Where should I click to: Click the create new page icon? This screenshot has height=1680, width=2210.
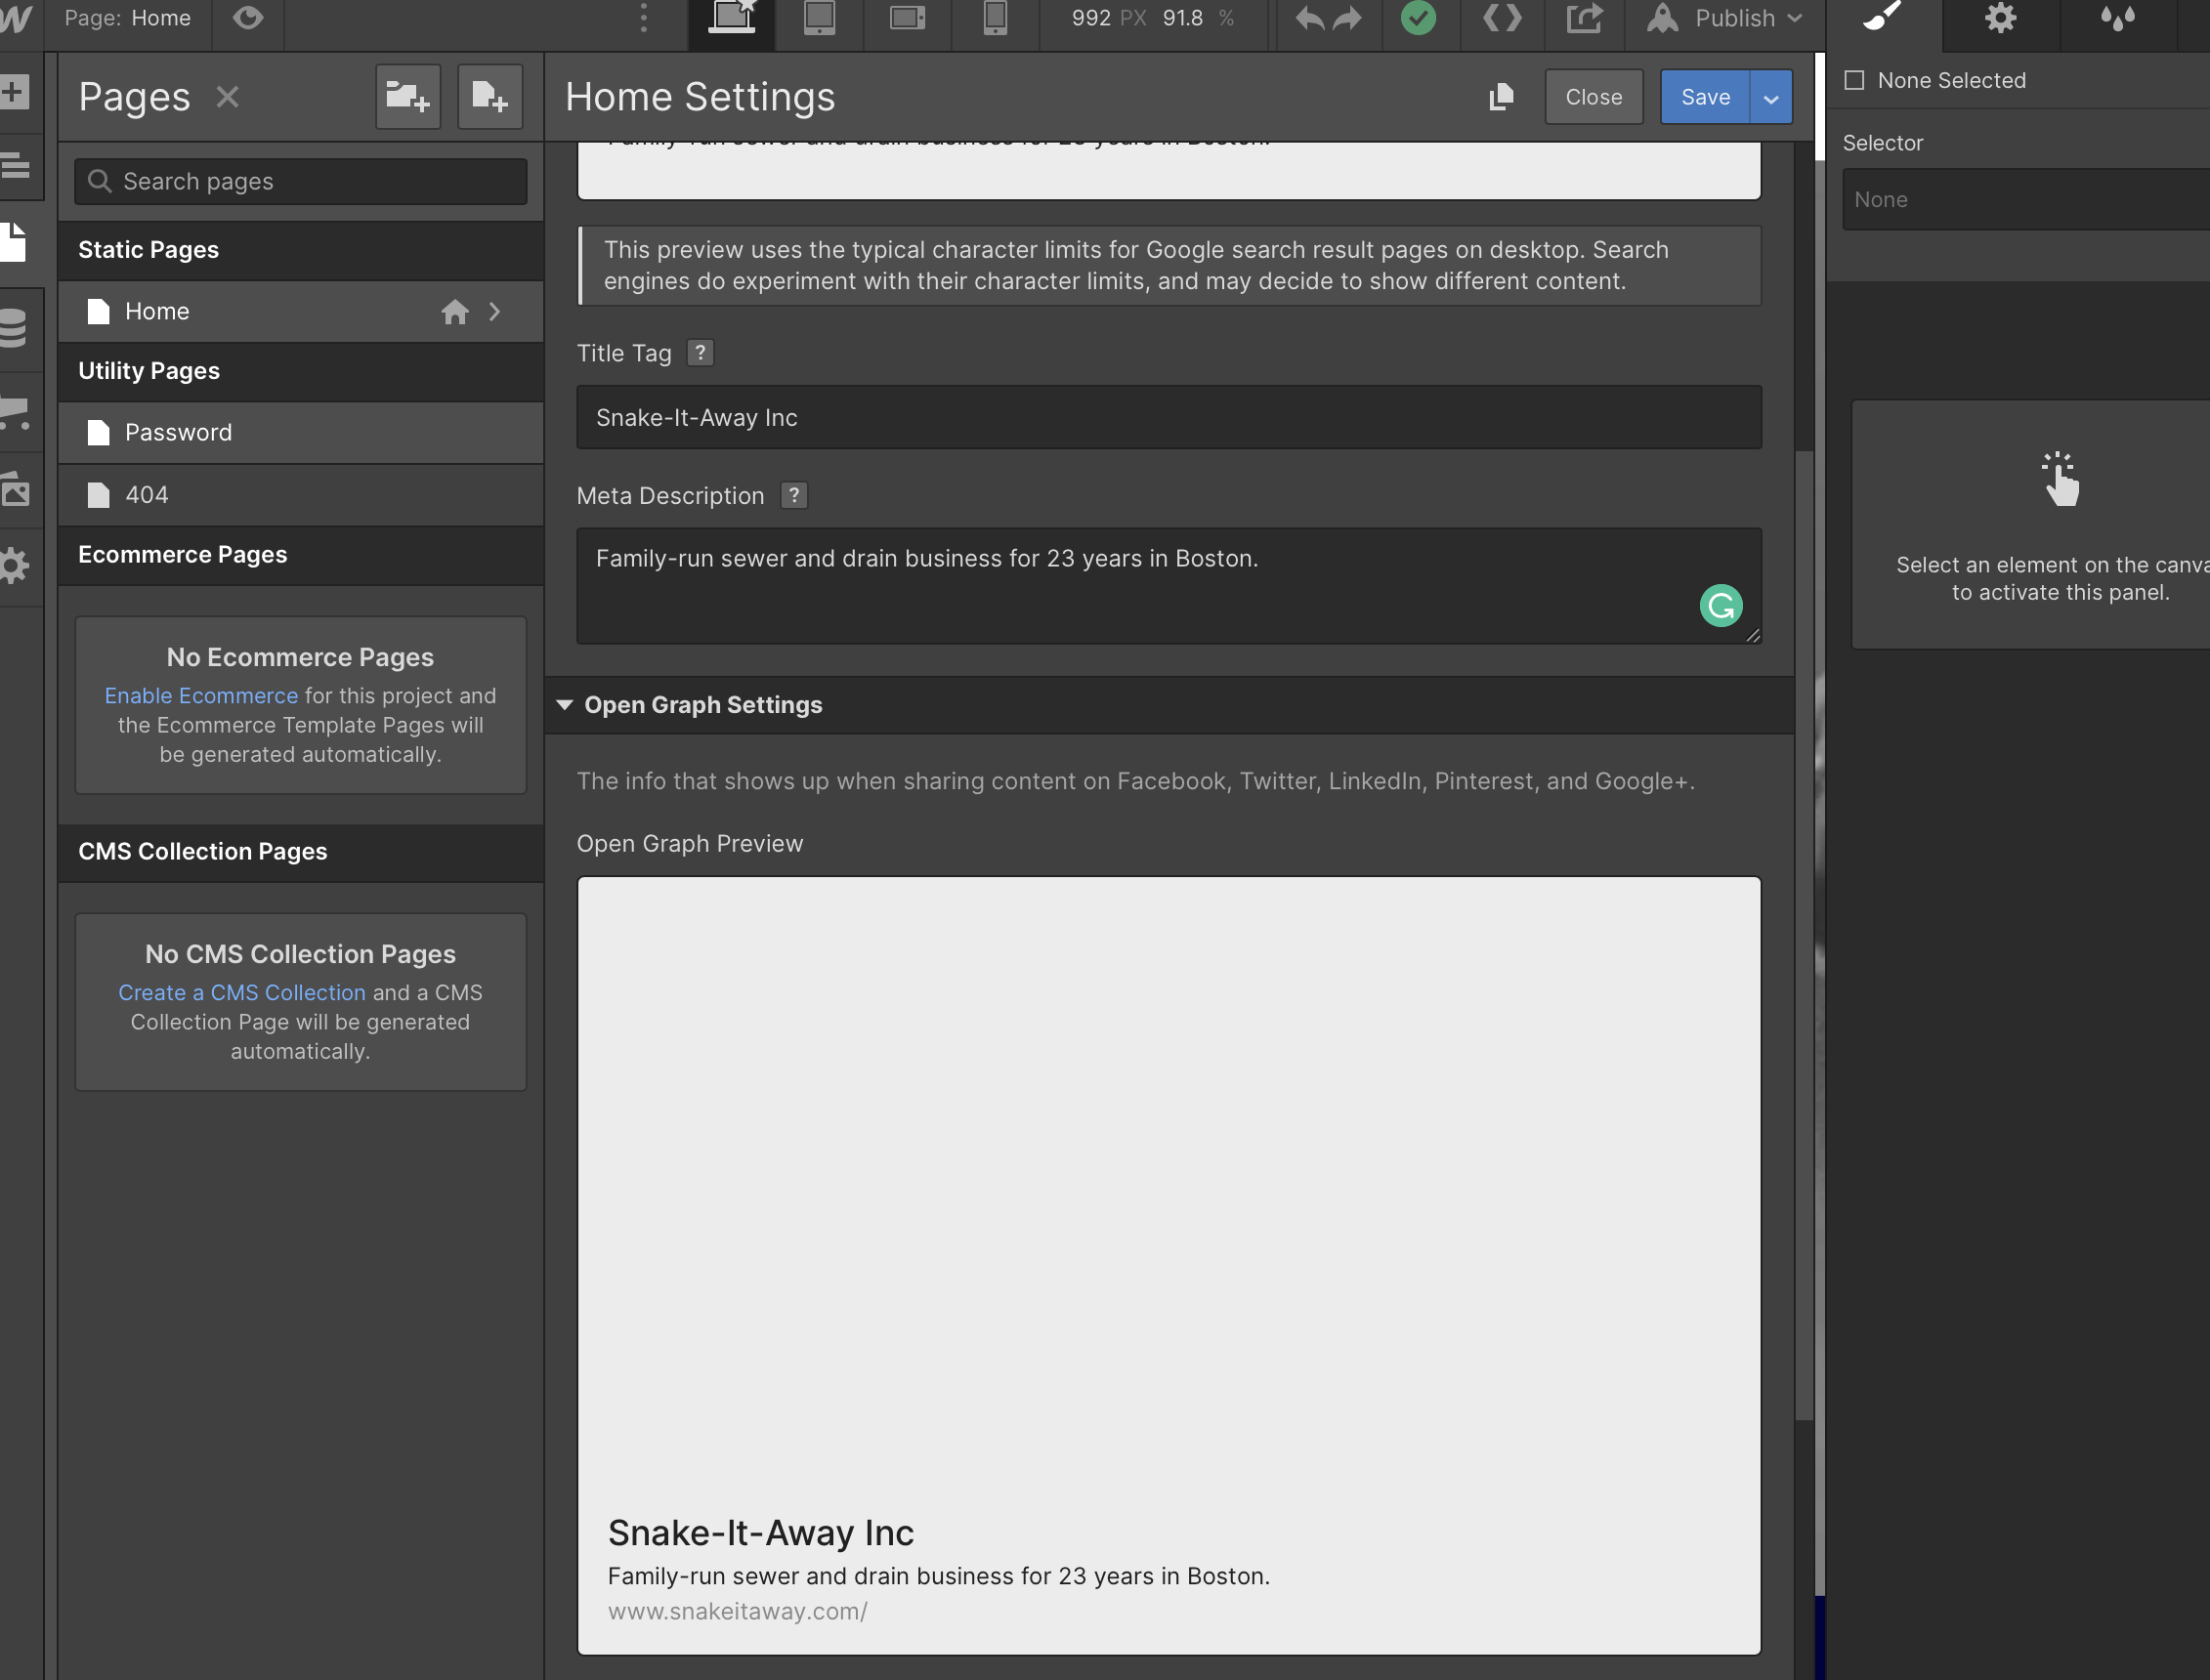[490, 97]
